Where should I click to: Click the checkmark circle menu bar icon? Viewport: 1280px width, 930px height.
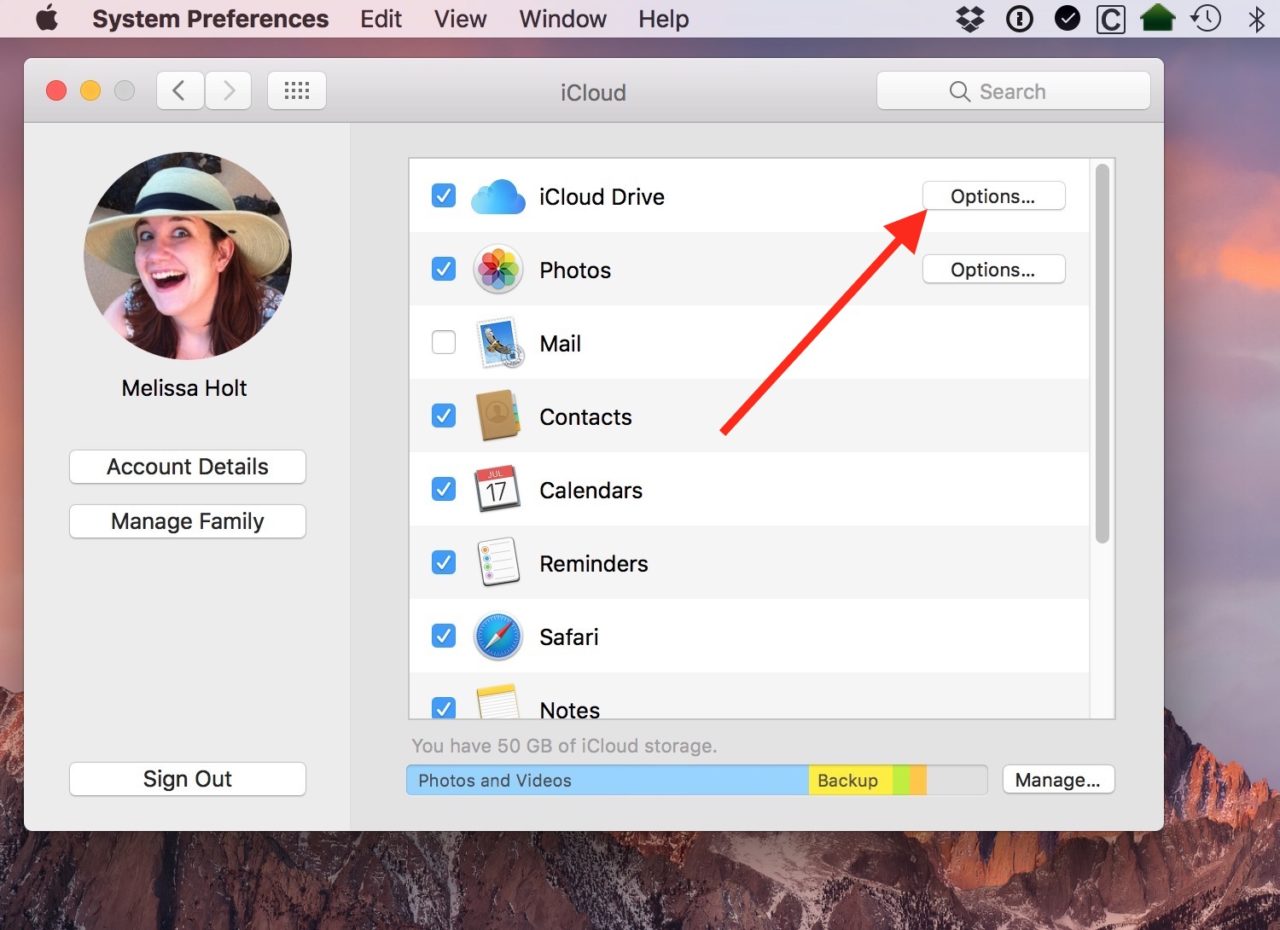1067,18
